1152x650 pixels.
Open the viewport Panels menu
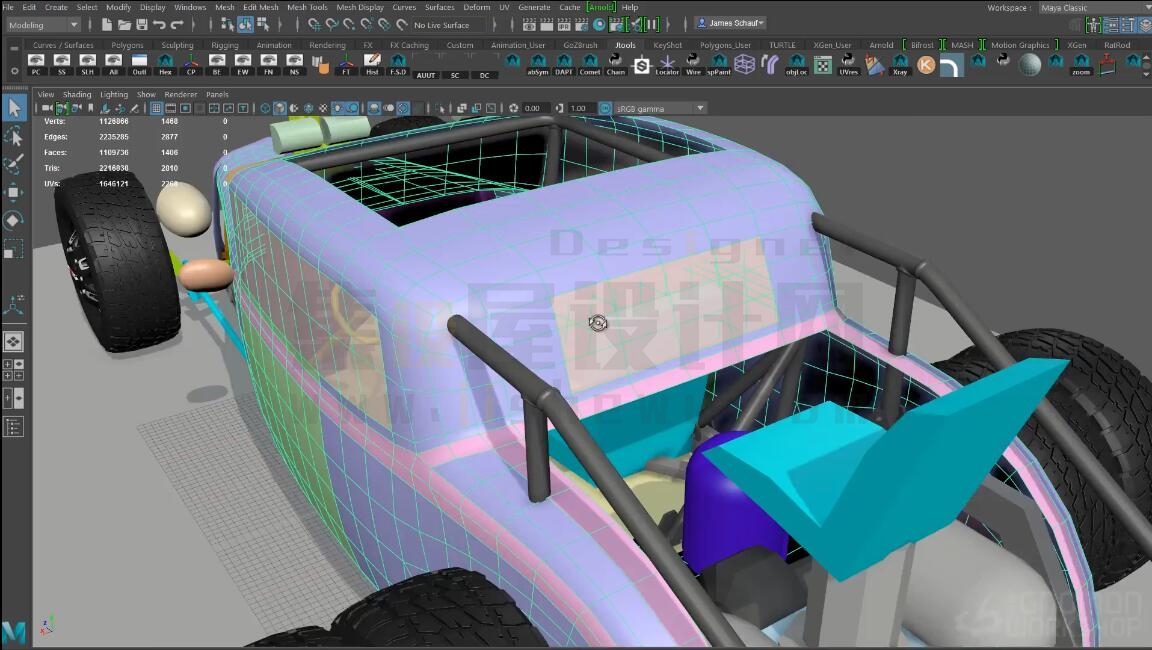217,95
